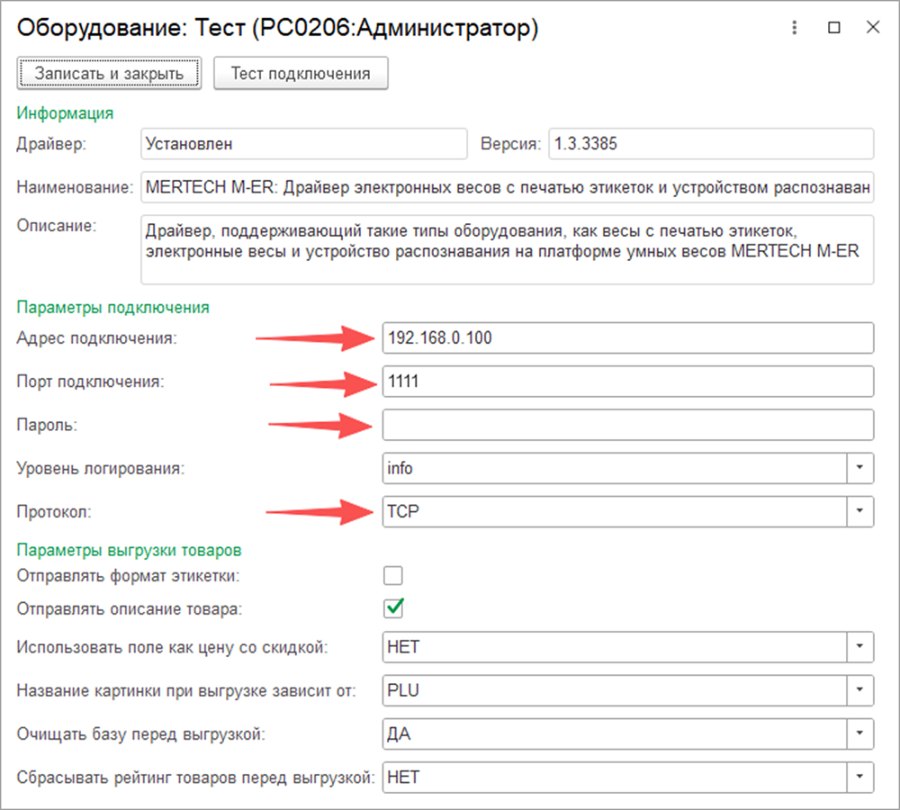Expand Очищать базу перед выгрузкой dropdown

tap(860, 734)
